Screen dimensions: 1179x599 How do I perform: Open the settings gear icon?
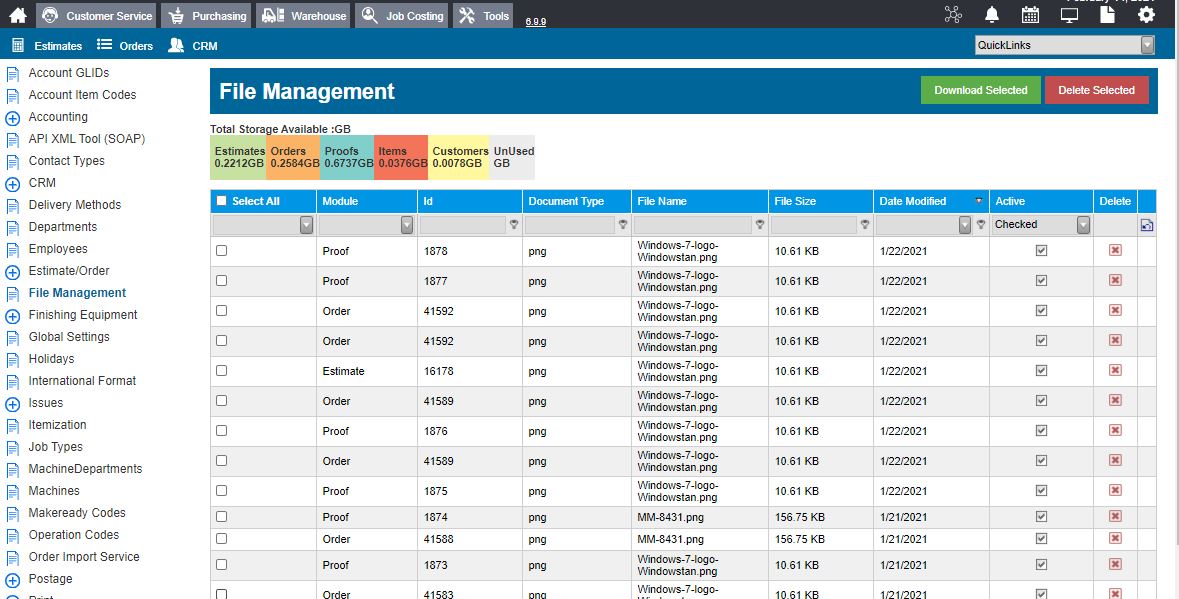pos(1146,15)
